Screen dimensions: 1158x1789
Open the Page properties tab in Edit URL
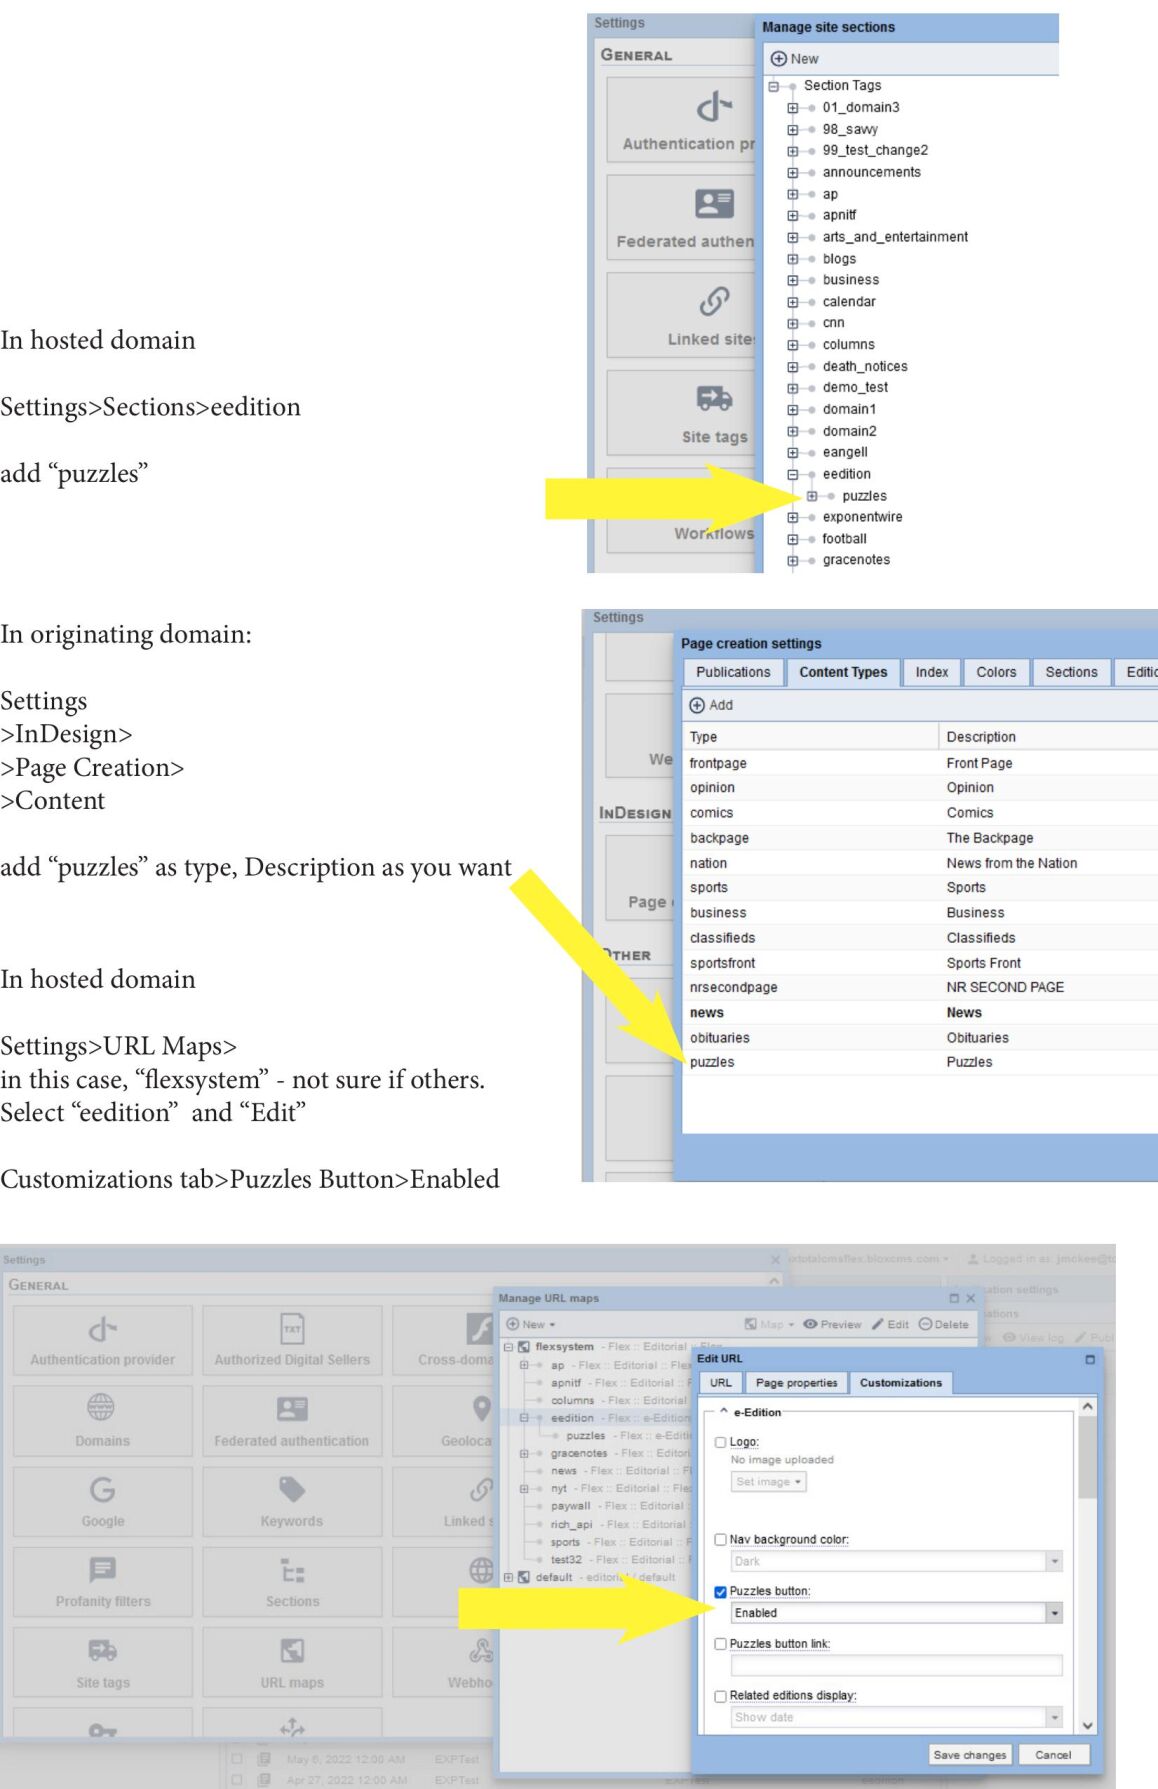pos(796,1383)
